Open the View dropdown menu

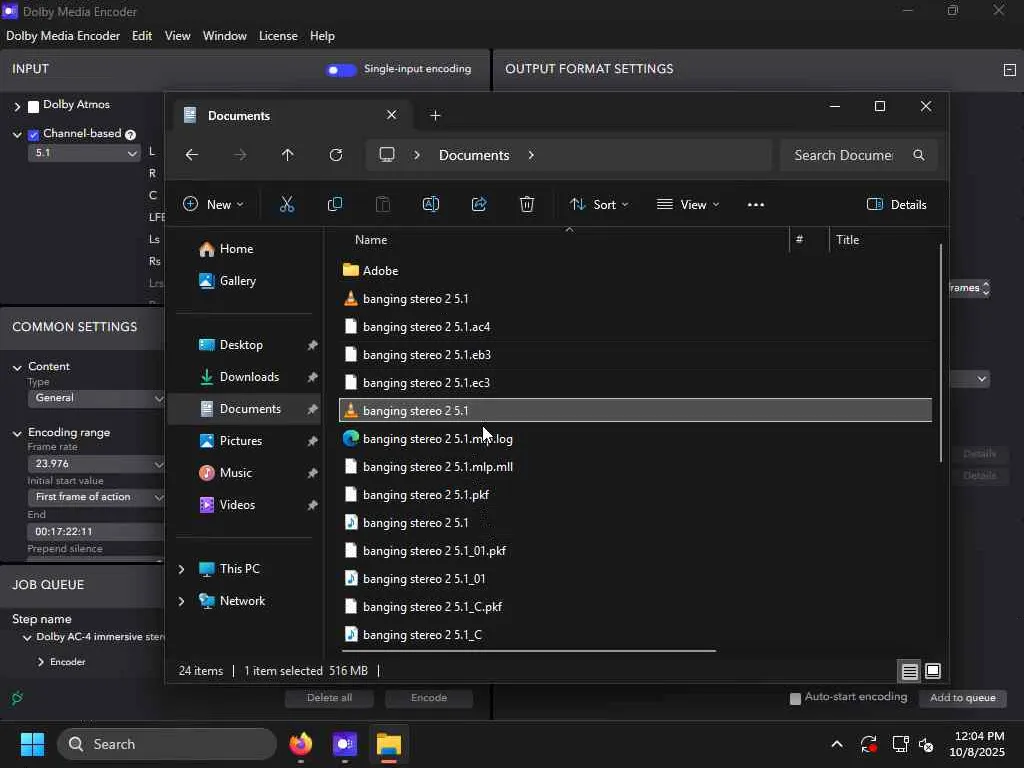(x=688, y=204)
